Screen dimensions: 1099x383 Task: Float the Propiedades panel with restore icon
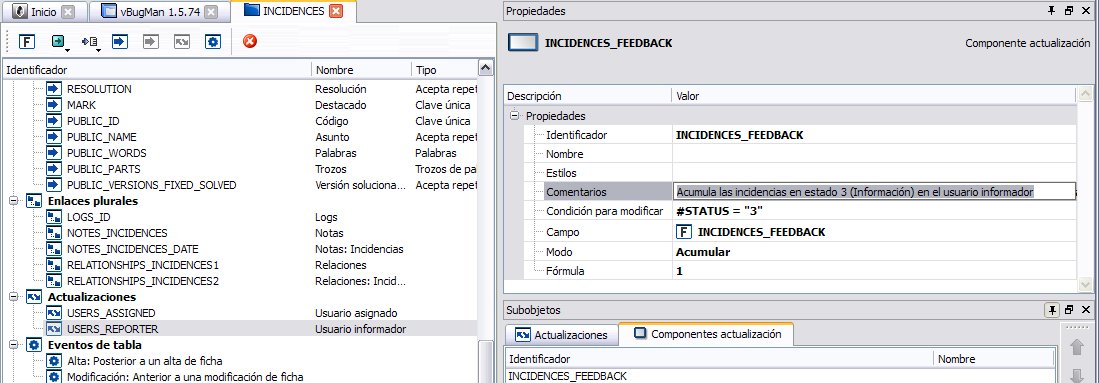(x=1069, y=11)
